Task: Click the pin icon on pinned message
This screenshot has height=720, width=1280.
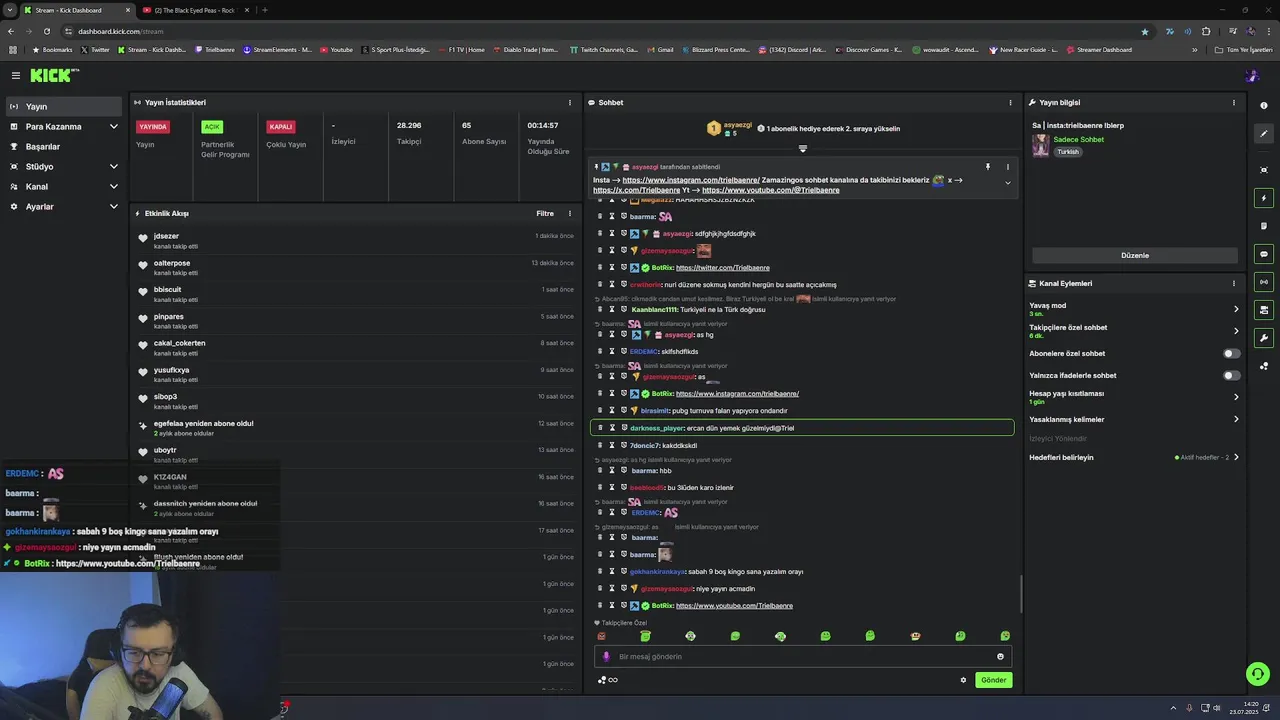Action: pyautogui.click(x=987, y=167)
